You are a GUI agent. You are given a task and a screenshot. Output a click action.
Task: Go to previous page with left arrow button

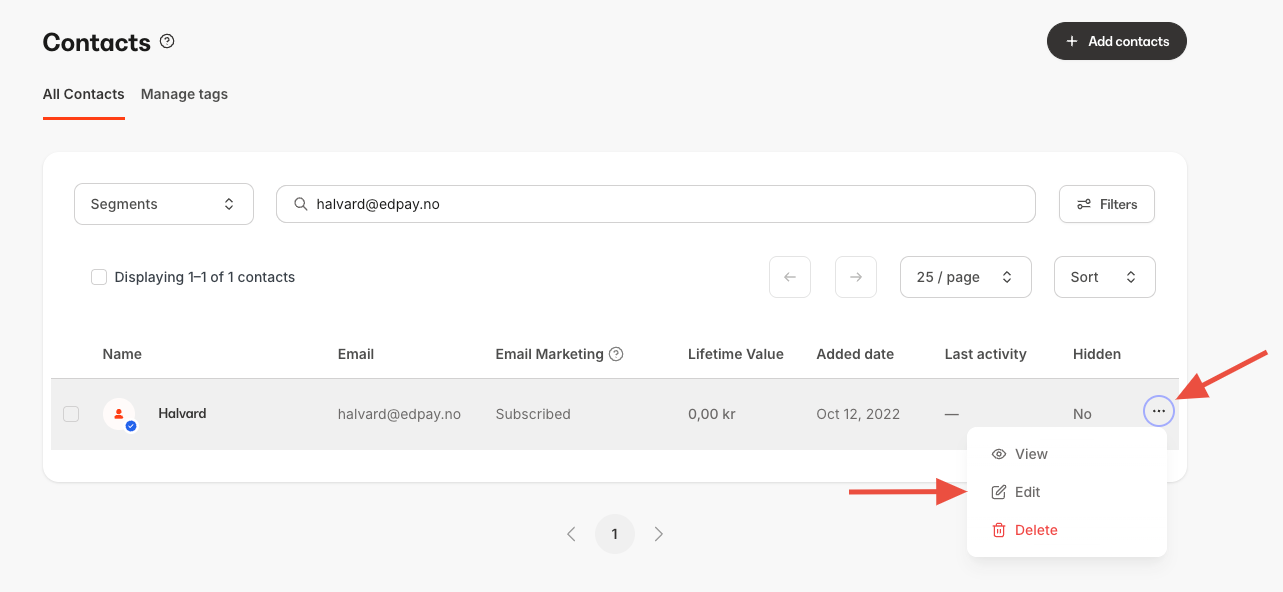(790, 277)
